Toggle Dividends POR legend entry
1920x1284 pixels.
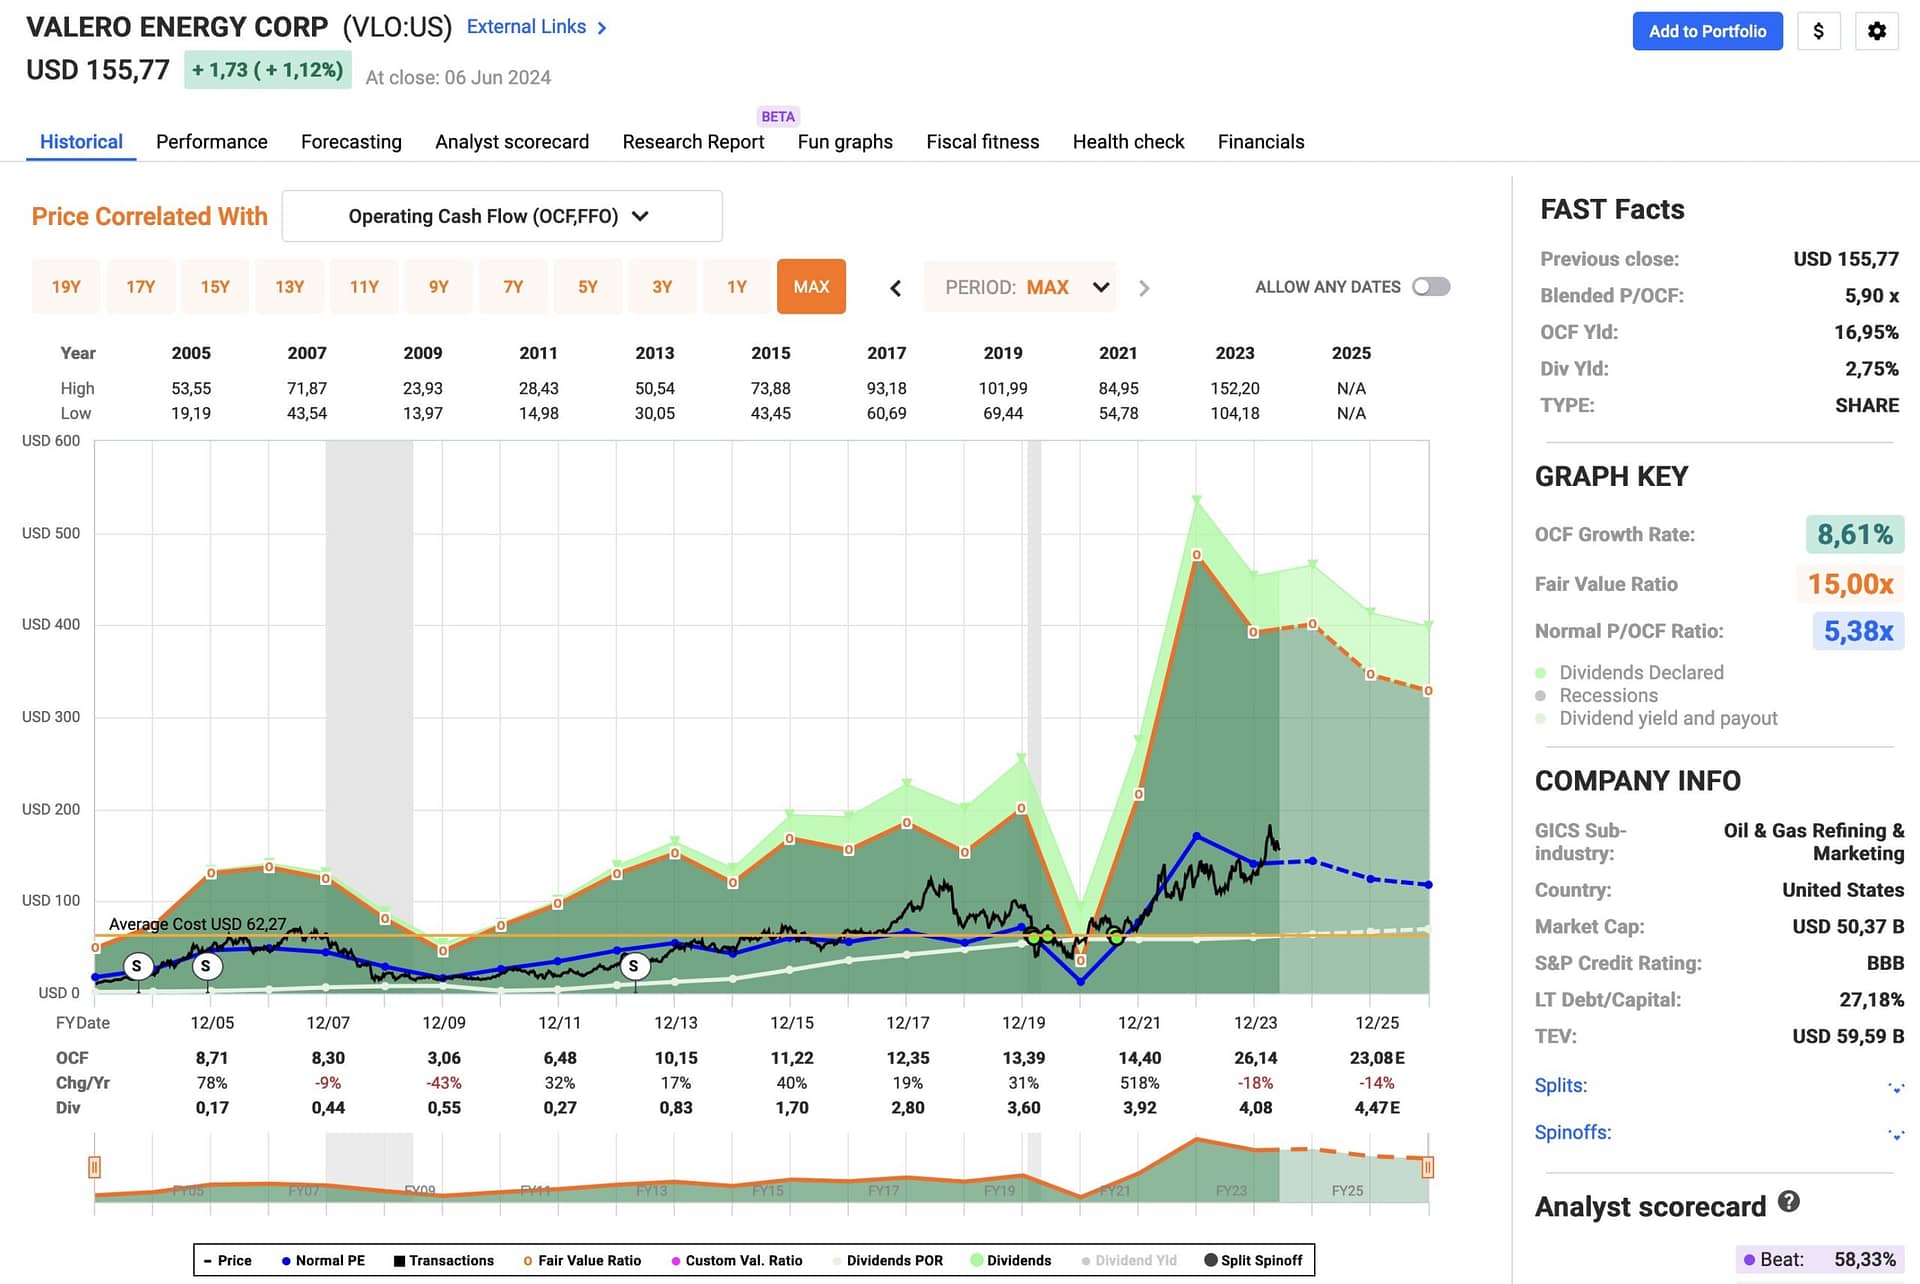tap(888, 1260)
